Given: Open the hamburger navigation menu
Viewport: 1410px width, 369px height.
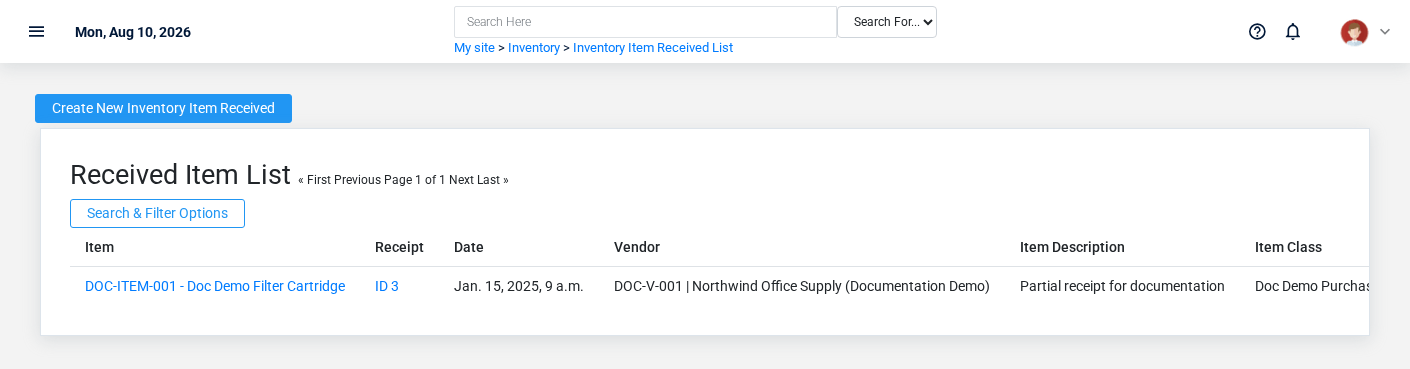Looking at the screenshot, I should click(36, 31).
